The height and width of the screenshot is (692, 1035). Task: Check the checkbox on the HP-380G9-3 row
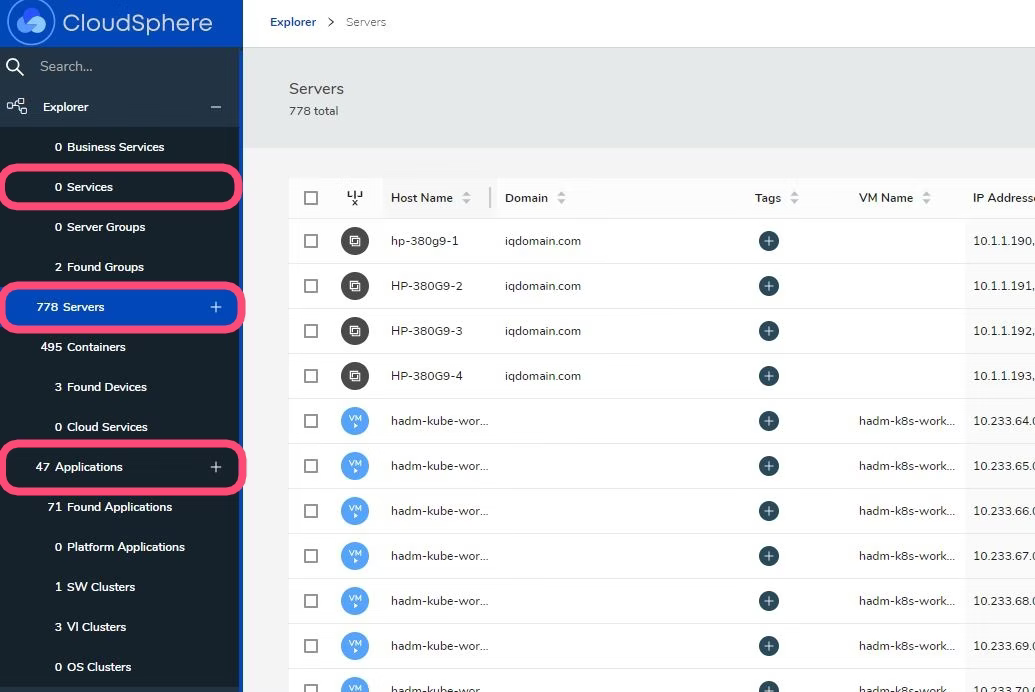pyautogui.click(x=311, y=330)
